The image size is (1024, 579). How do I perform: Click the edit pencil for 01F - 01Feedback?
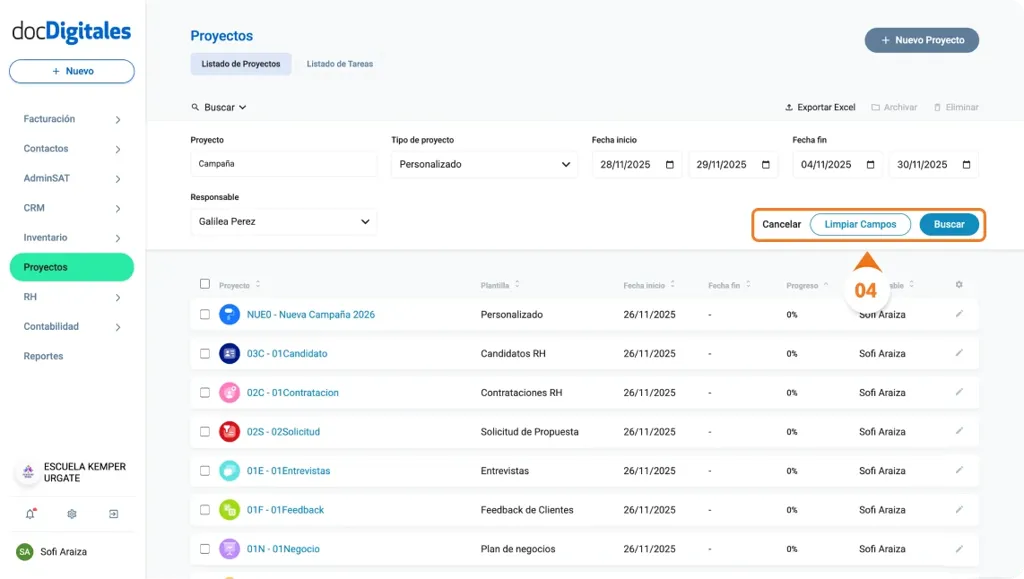point(959,509)
